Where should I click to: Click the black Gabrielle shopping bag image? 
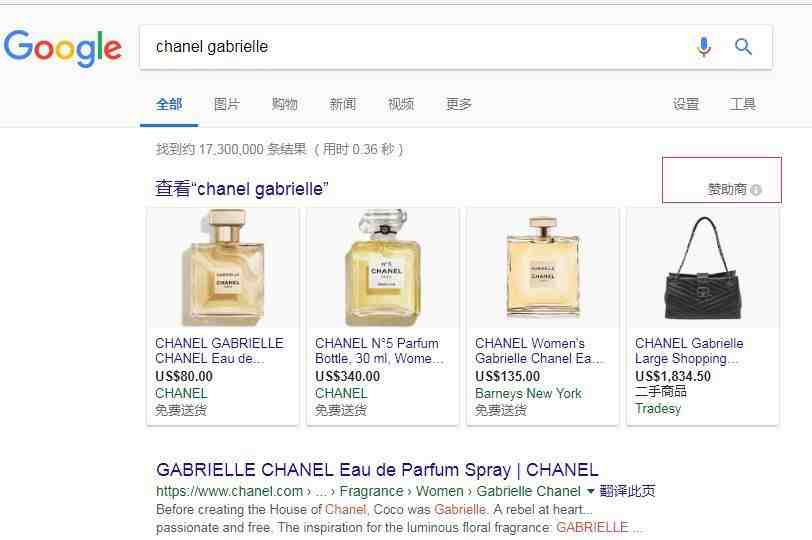[x=703, y=268]
